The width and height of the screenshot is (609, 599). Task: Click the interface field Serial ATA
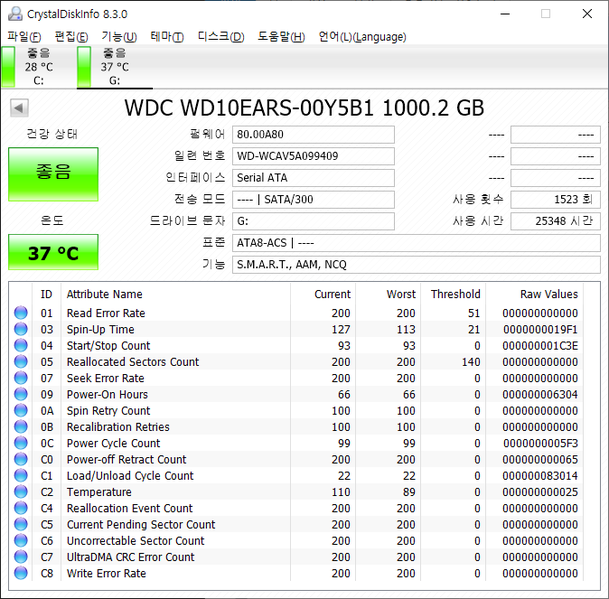point(313,178)
